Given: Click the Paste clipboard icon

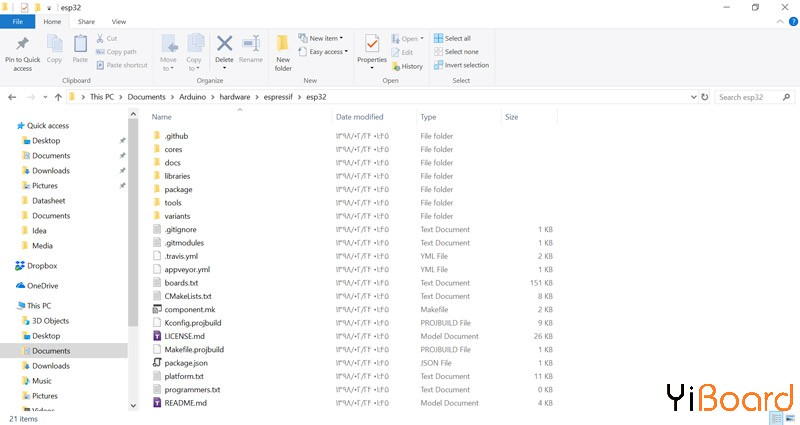Looking at the screenshot, I should (x=80, y=44).
